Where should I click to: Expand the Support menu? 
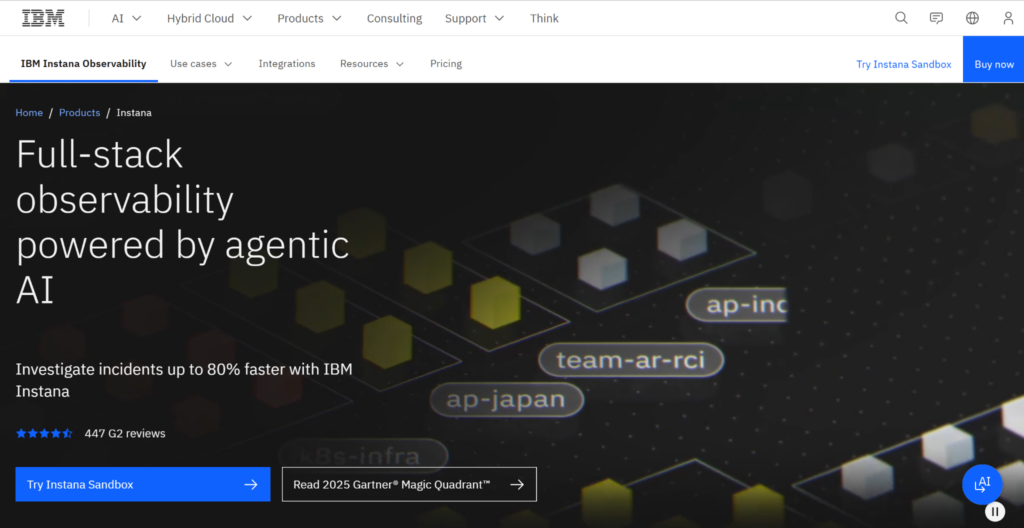(x=475, y=18)
